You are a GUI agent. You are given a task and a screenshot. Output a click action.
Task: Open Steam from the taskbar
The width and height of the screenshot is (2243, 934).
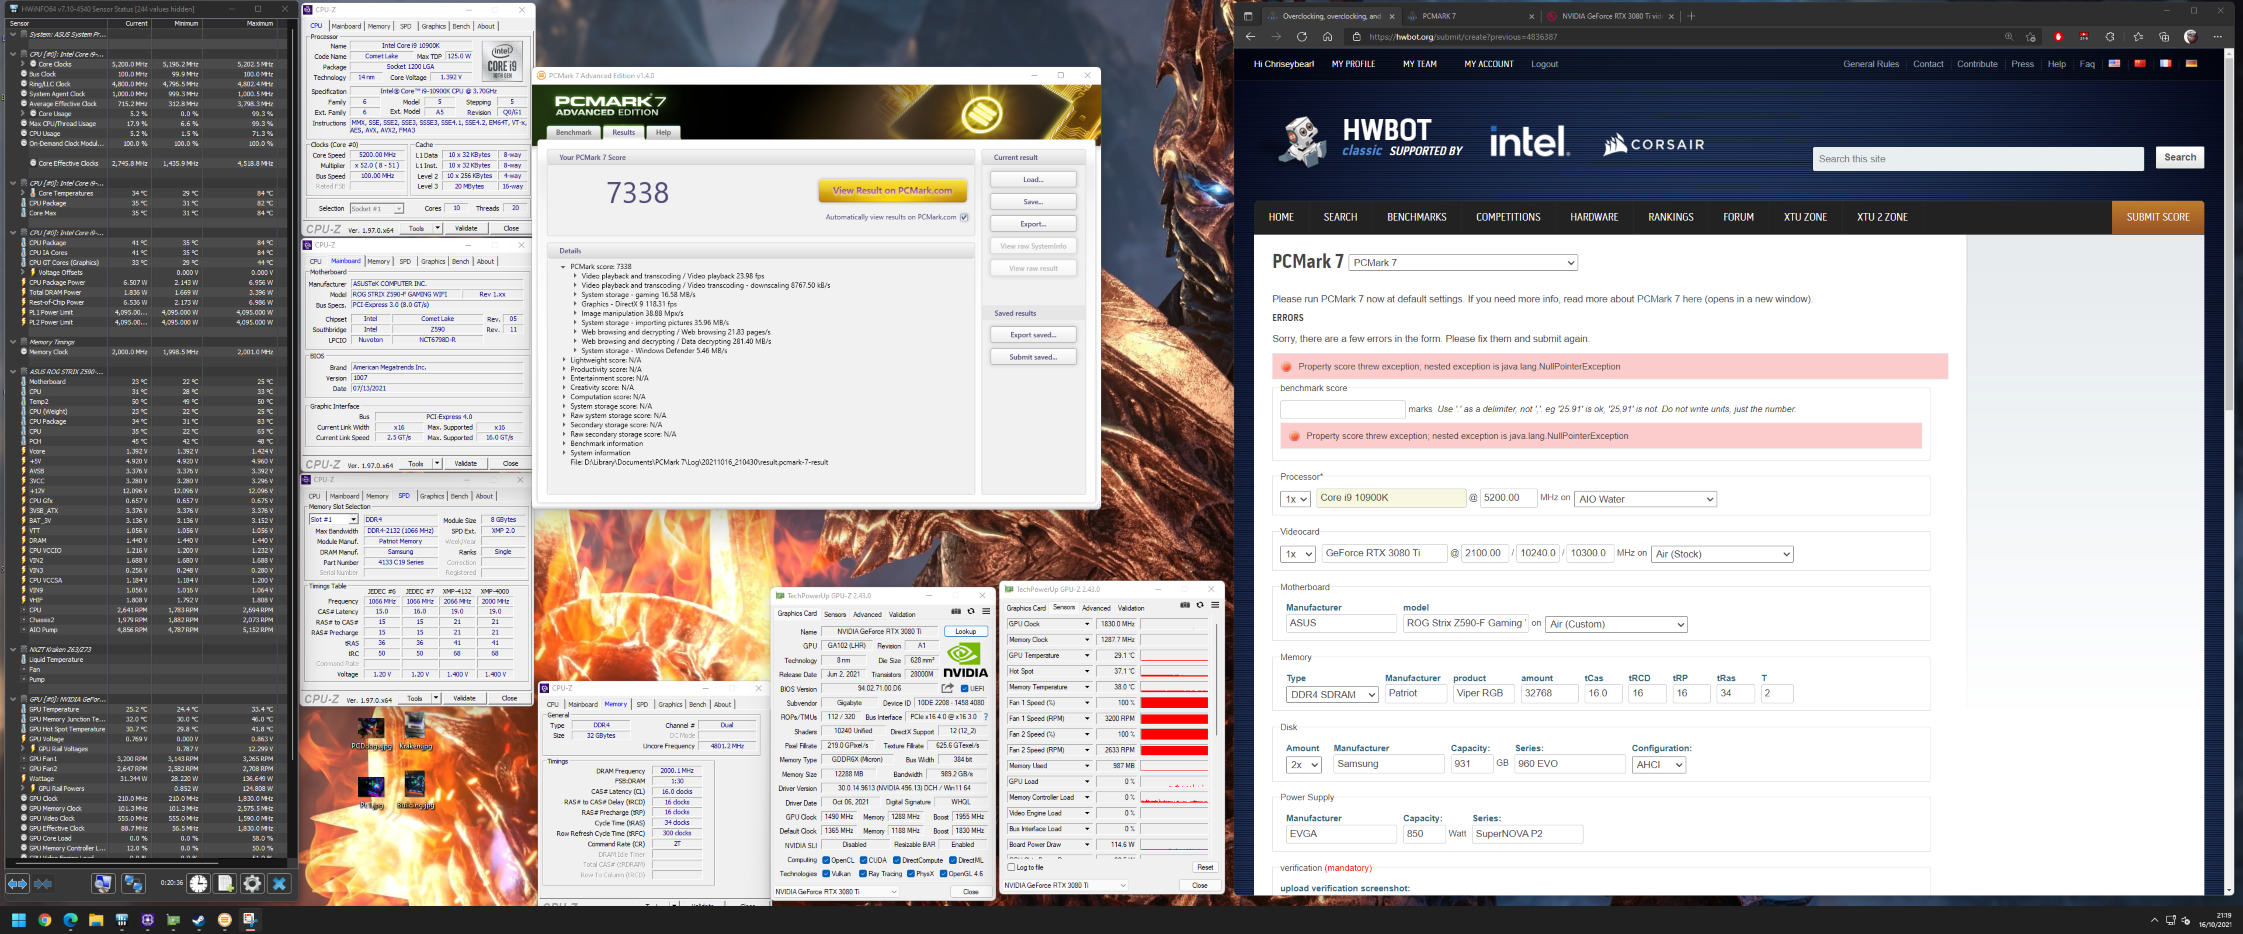(199, 920)
